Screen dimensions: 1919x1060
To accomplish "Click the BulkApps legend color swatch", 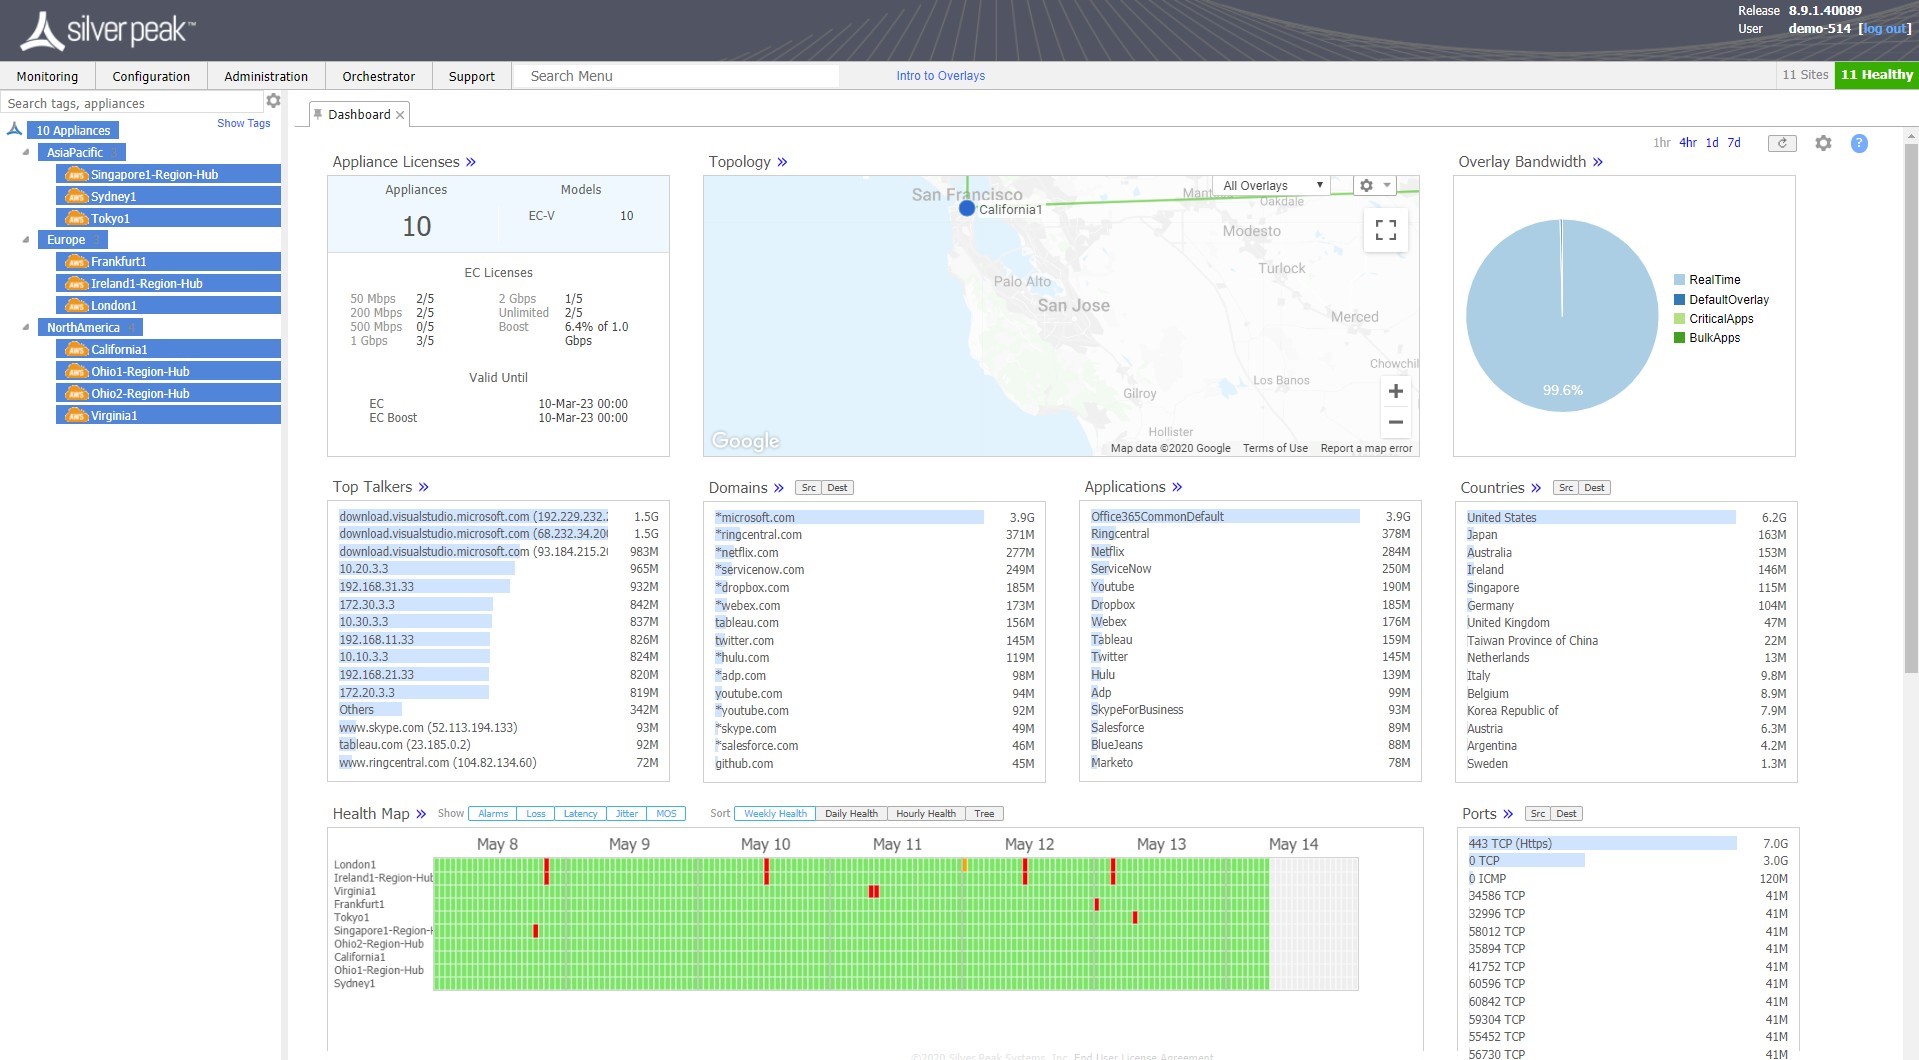I will (1680, 338).
